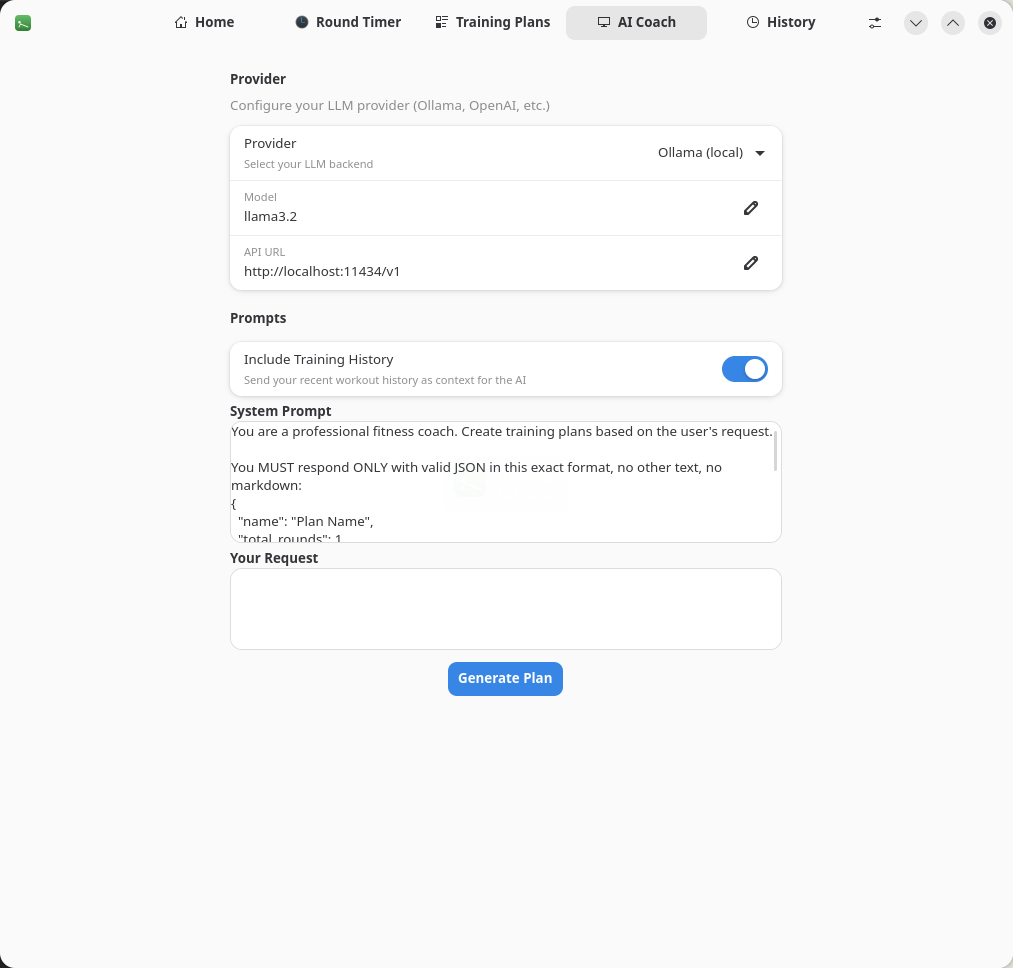Click the System Prompt scrollbar
Viewport: 1013px width, 968px height.
(x=775, y=450)
